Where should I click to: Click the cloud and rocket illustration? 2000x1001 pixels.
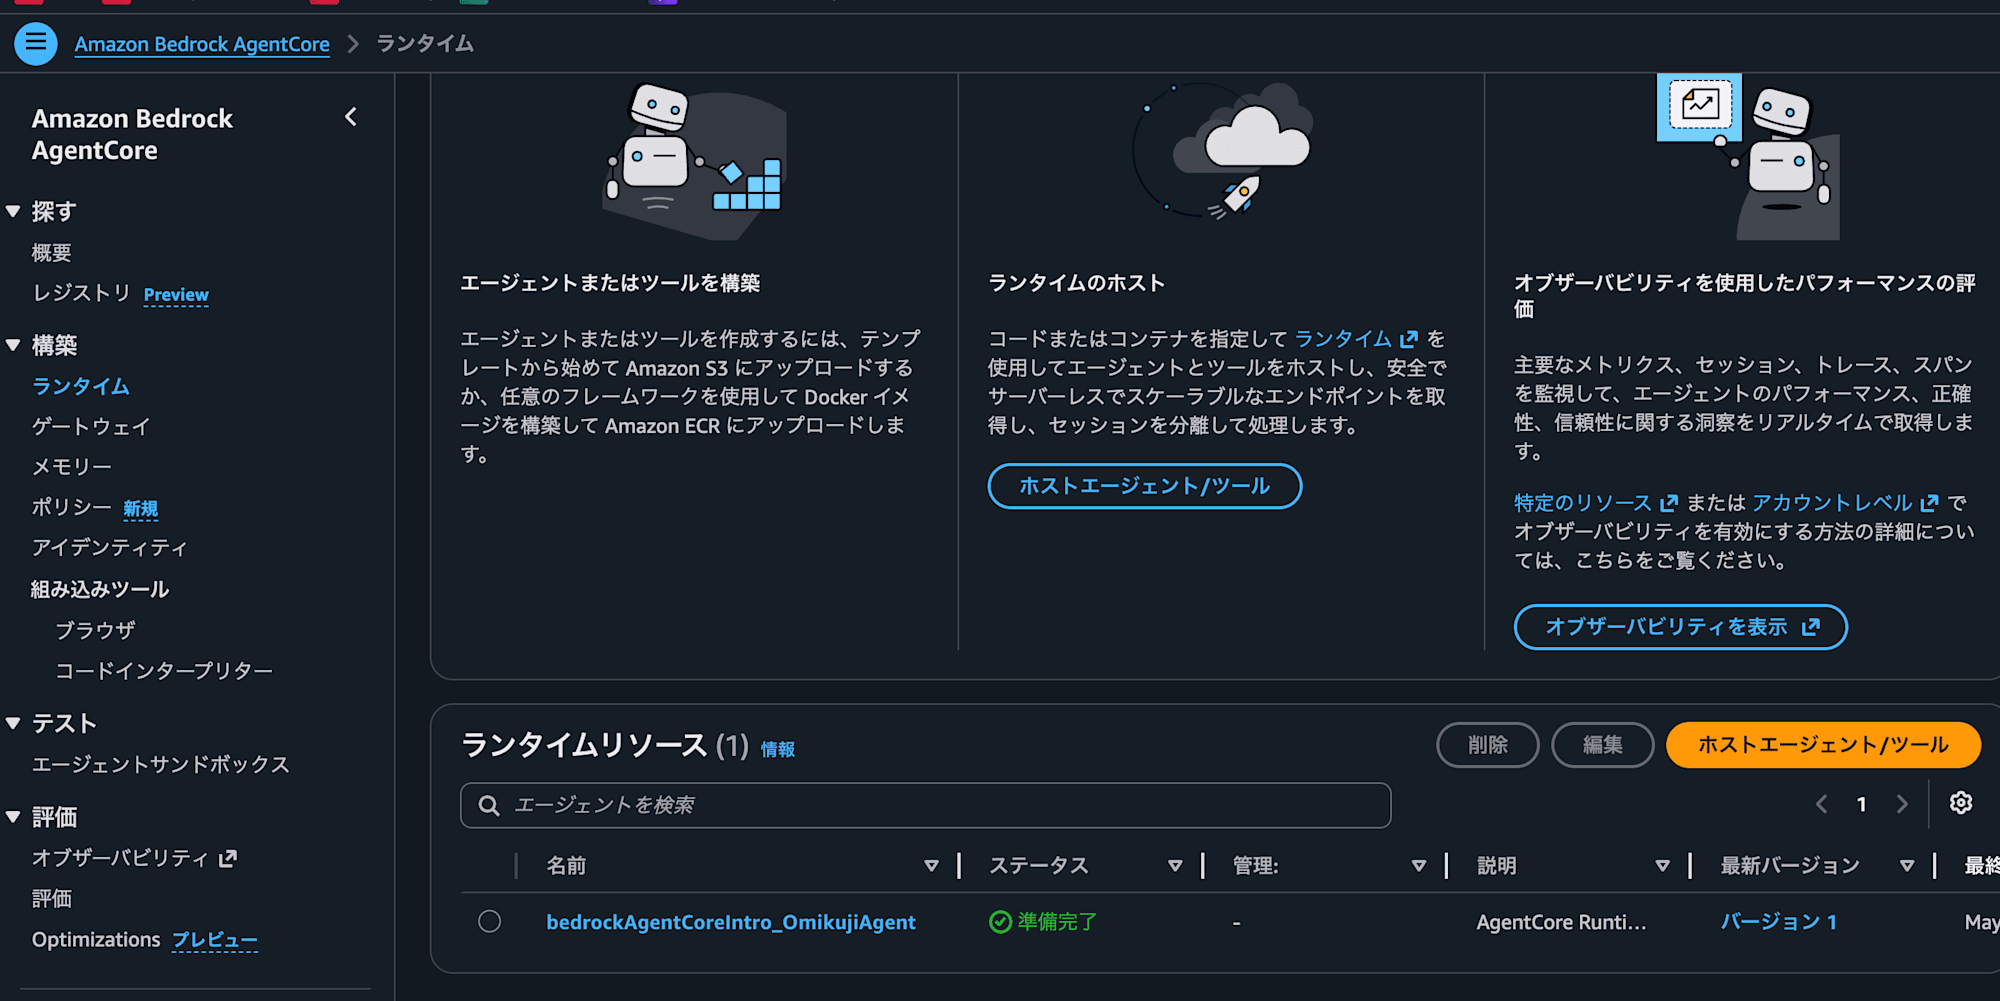pyautogui.click(x=1222, y=150)
